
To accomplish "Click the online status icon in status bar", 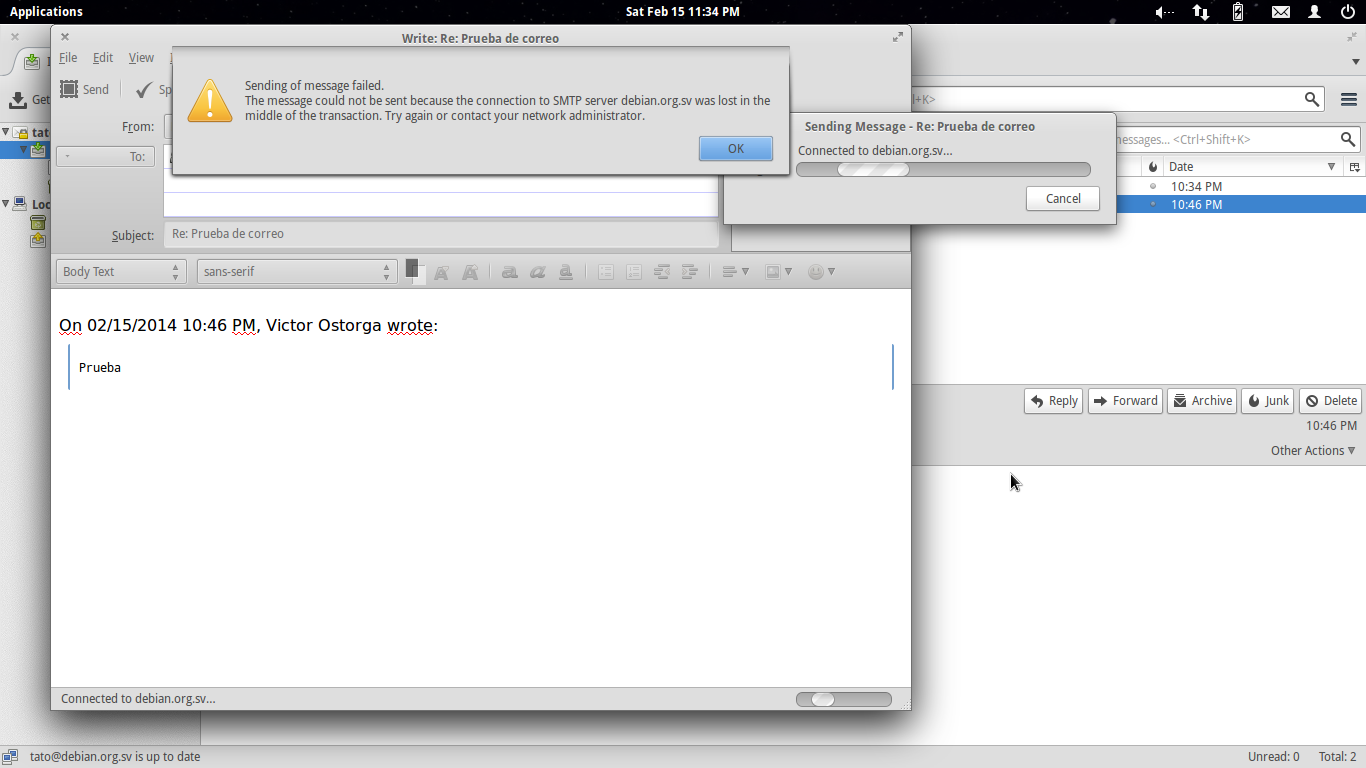I will pos(10,757).
